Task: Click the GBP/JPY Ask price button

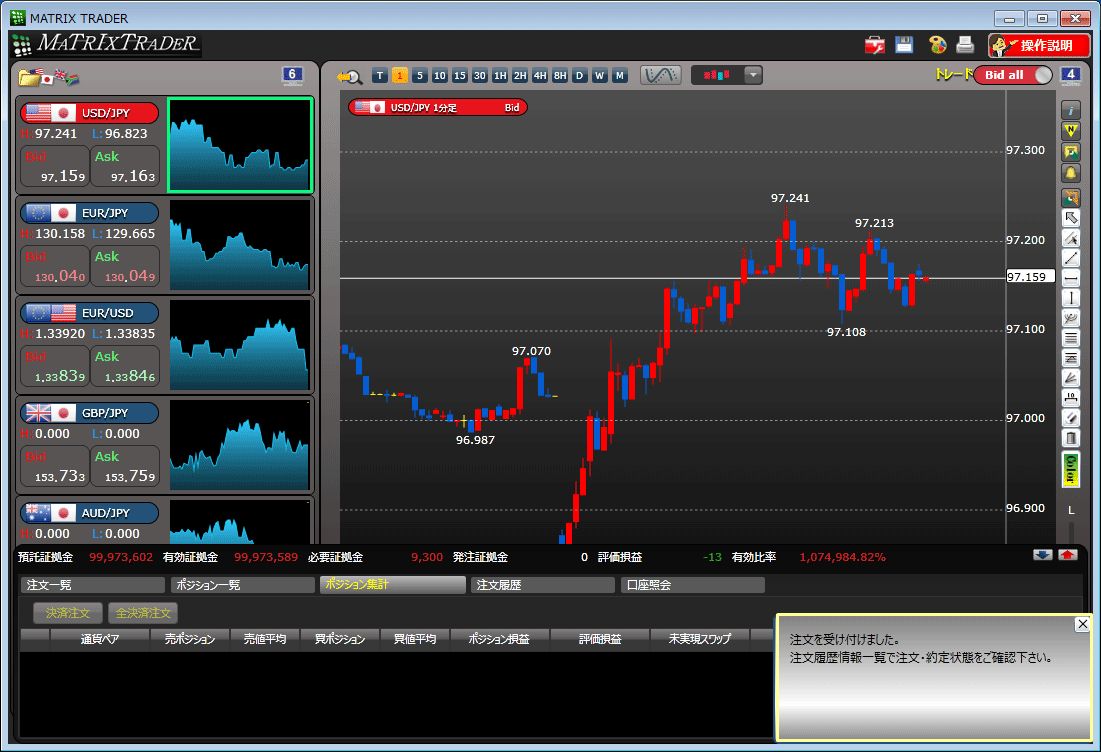Action: pyautogui.click(x=125, y=466)
